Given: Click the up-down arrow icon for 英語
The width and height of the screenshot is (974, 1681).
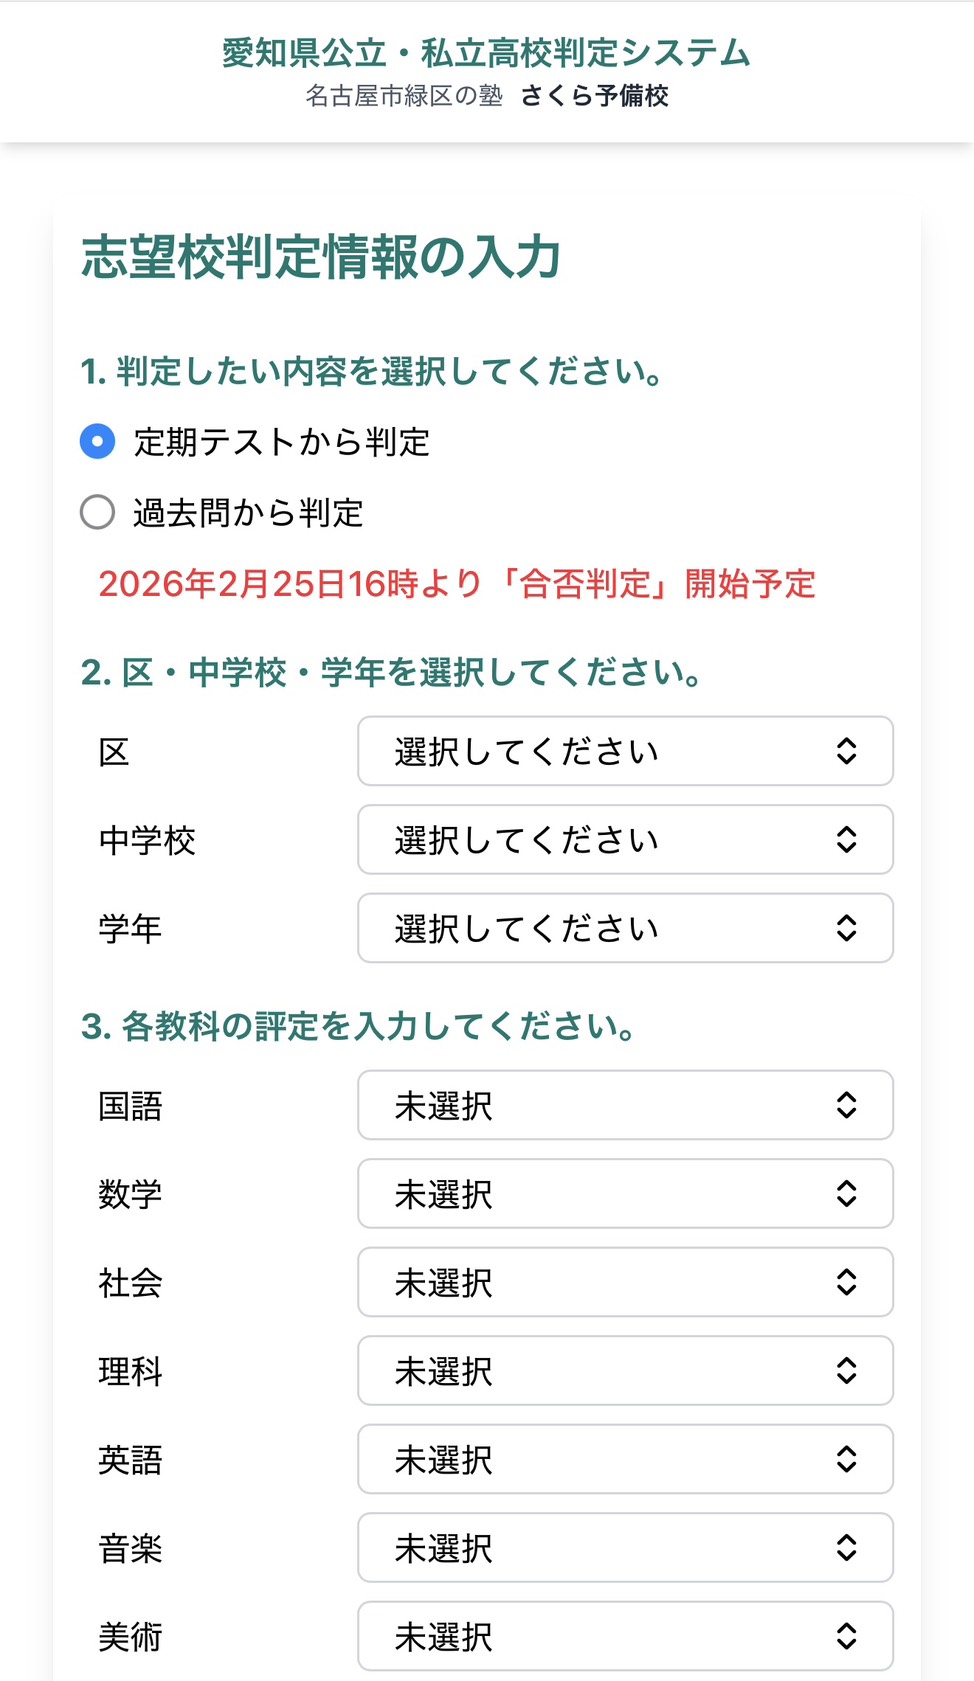Looking at the screenshot, I should 846,1459.
